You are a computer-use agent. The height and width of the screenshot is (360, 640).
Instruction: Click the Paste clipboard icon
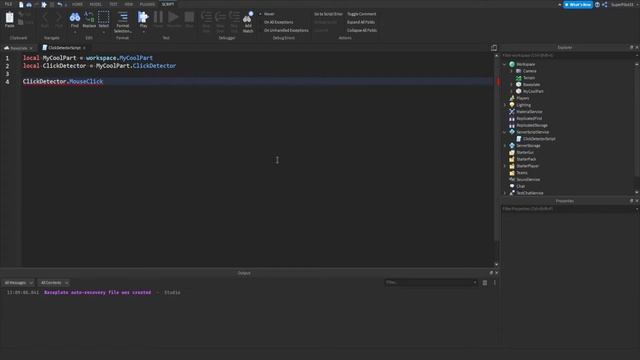9,19
